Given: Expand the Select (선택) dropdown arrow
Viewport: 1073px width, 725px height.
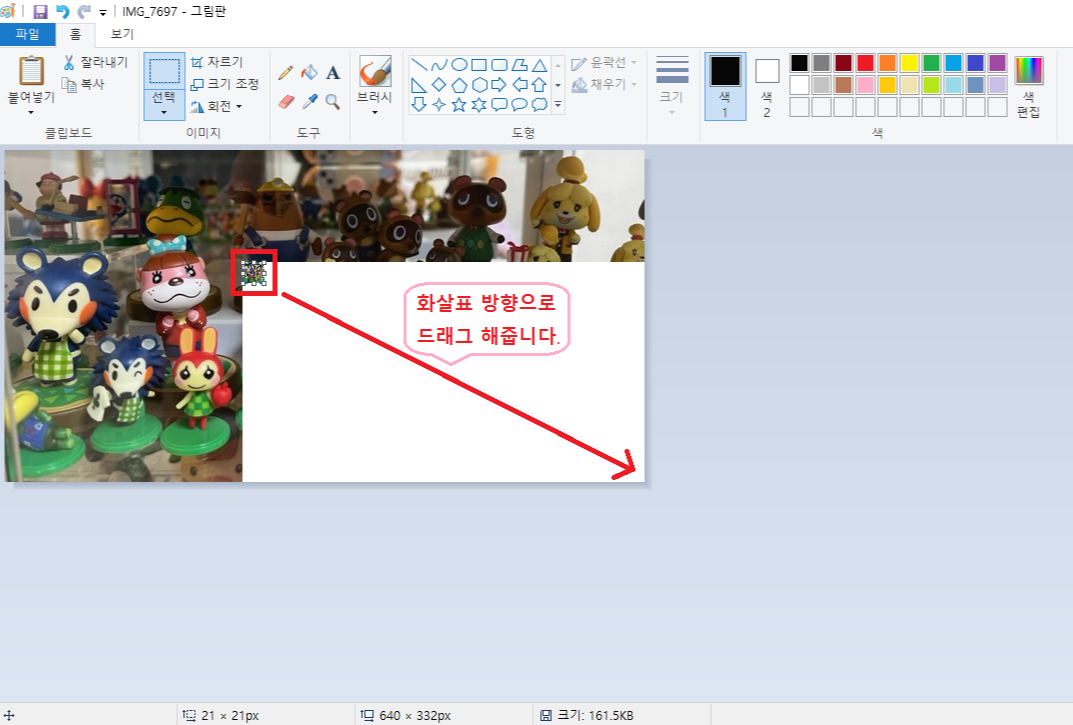Looking at the screenshot, I should pyautogui.click(x=164, y=112).
